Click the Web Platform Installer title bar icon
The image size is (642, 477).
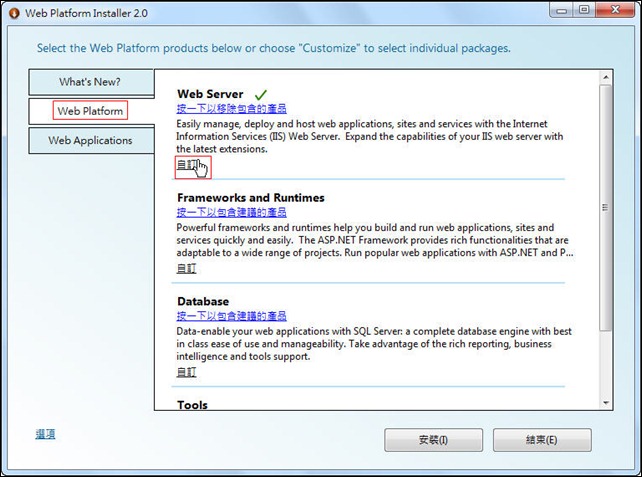click(x=14, y=13)
